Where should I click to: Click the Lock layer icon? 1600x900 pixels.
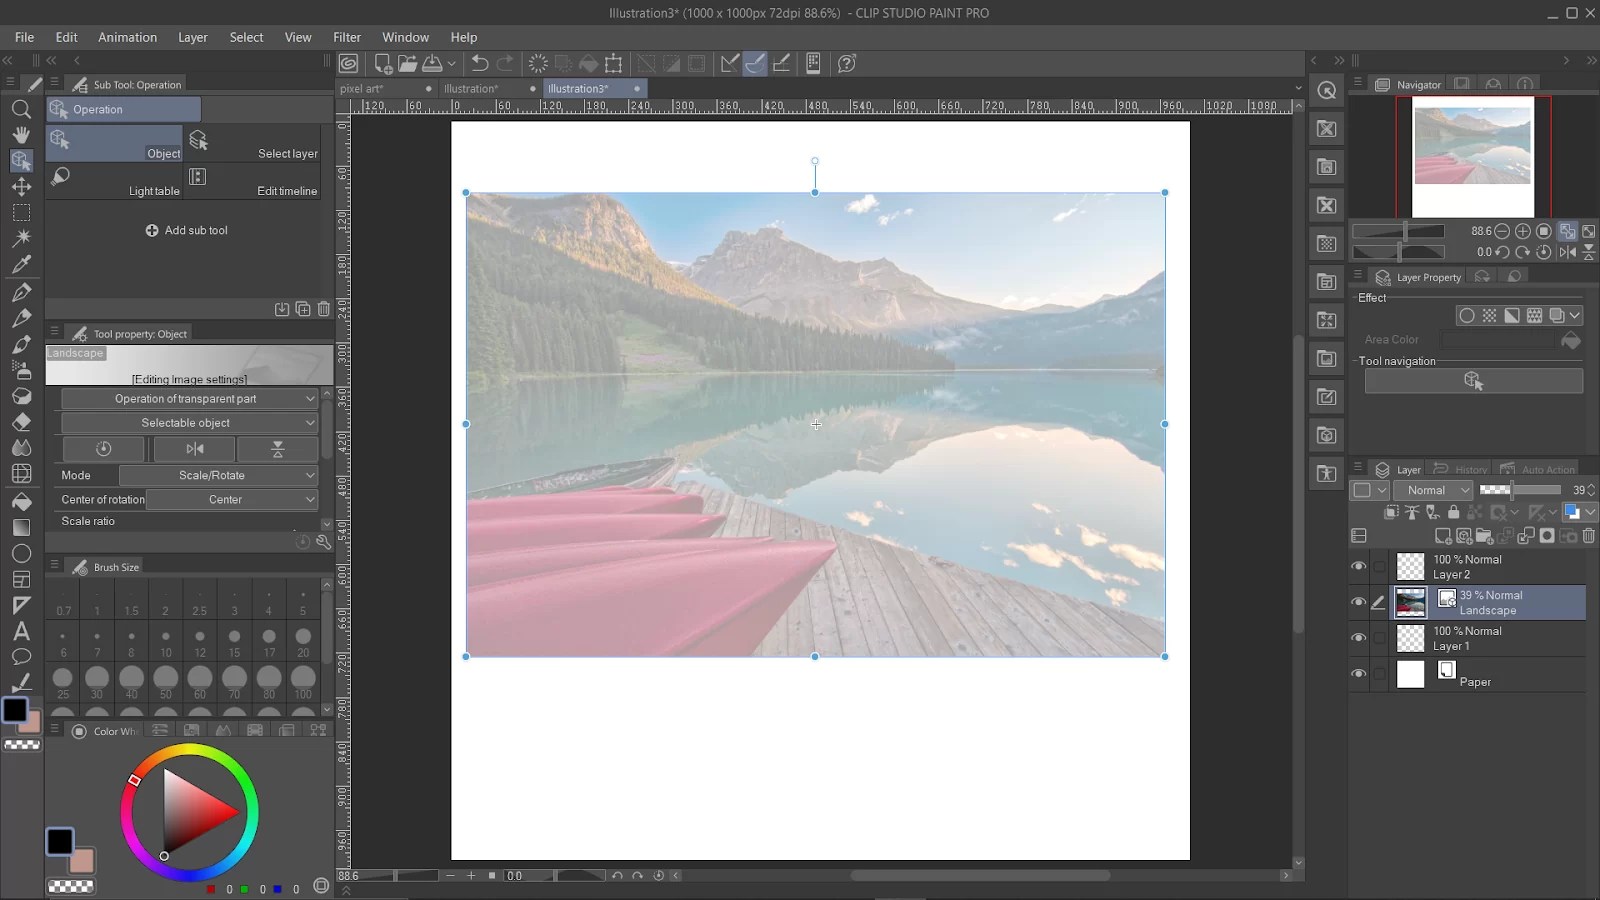pos(1454,512)
